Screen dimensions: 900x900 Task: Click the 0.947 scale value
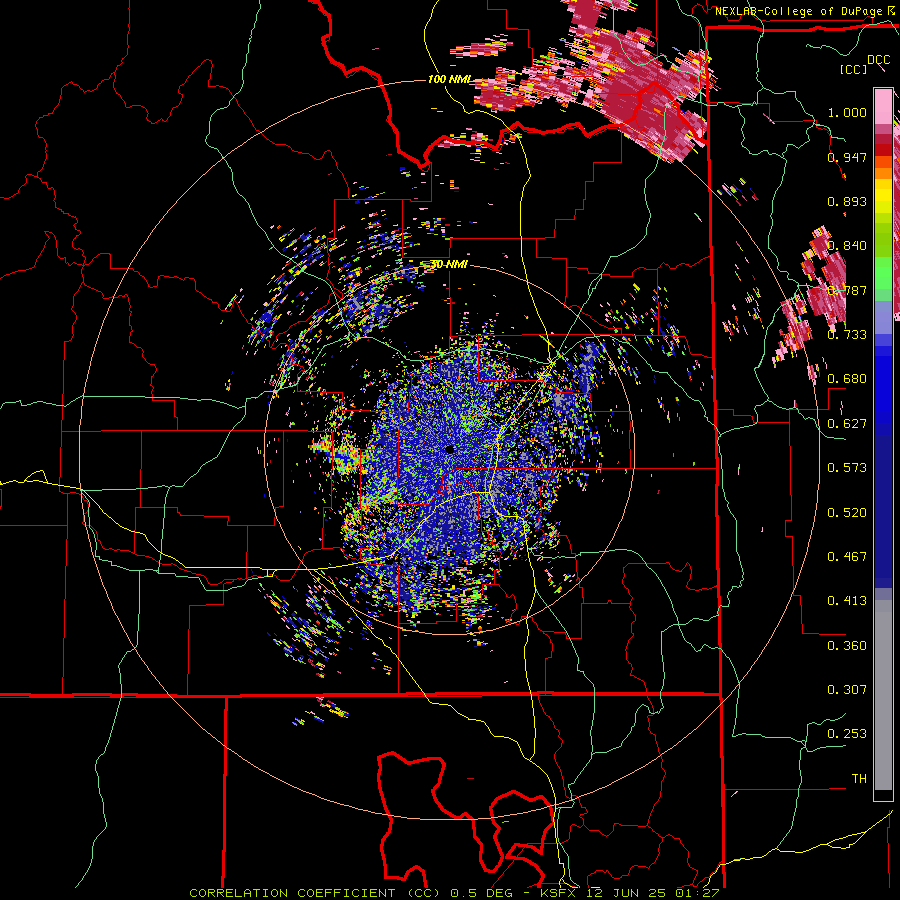click(x=847, y=157)
